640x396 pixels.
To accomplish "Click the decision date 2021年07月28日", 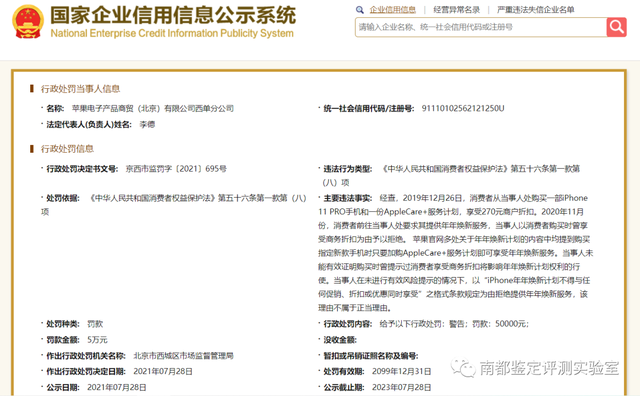I will (x=163, y=371).
